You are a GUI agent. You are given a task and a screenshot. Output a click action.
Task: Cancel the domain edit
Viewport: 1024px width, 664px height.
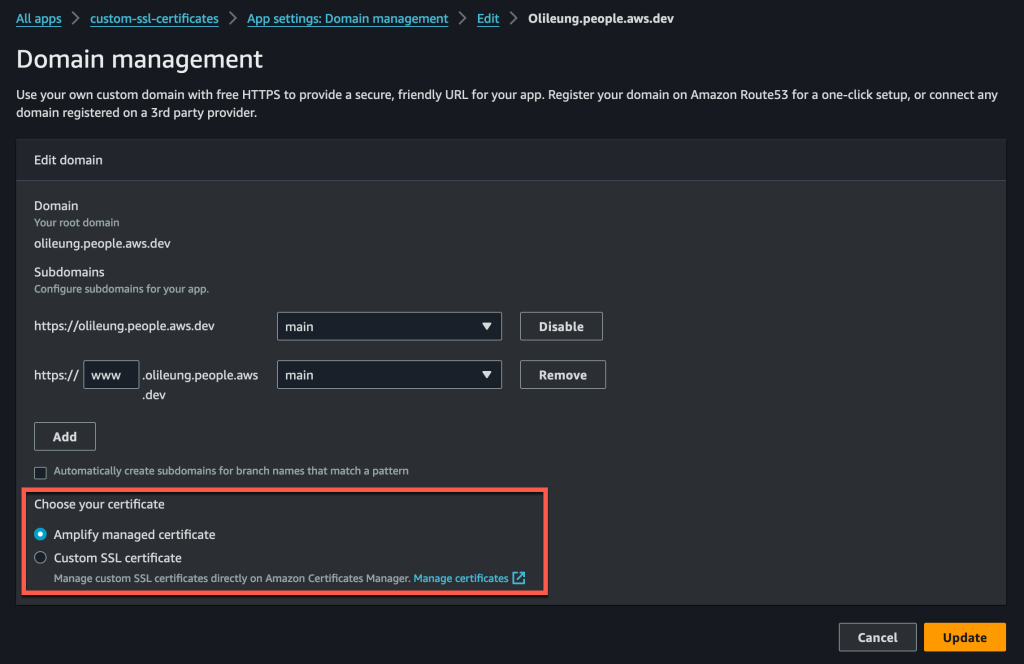(877, 637)
